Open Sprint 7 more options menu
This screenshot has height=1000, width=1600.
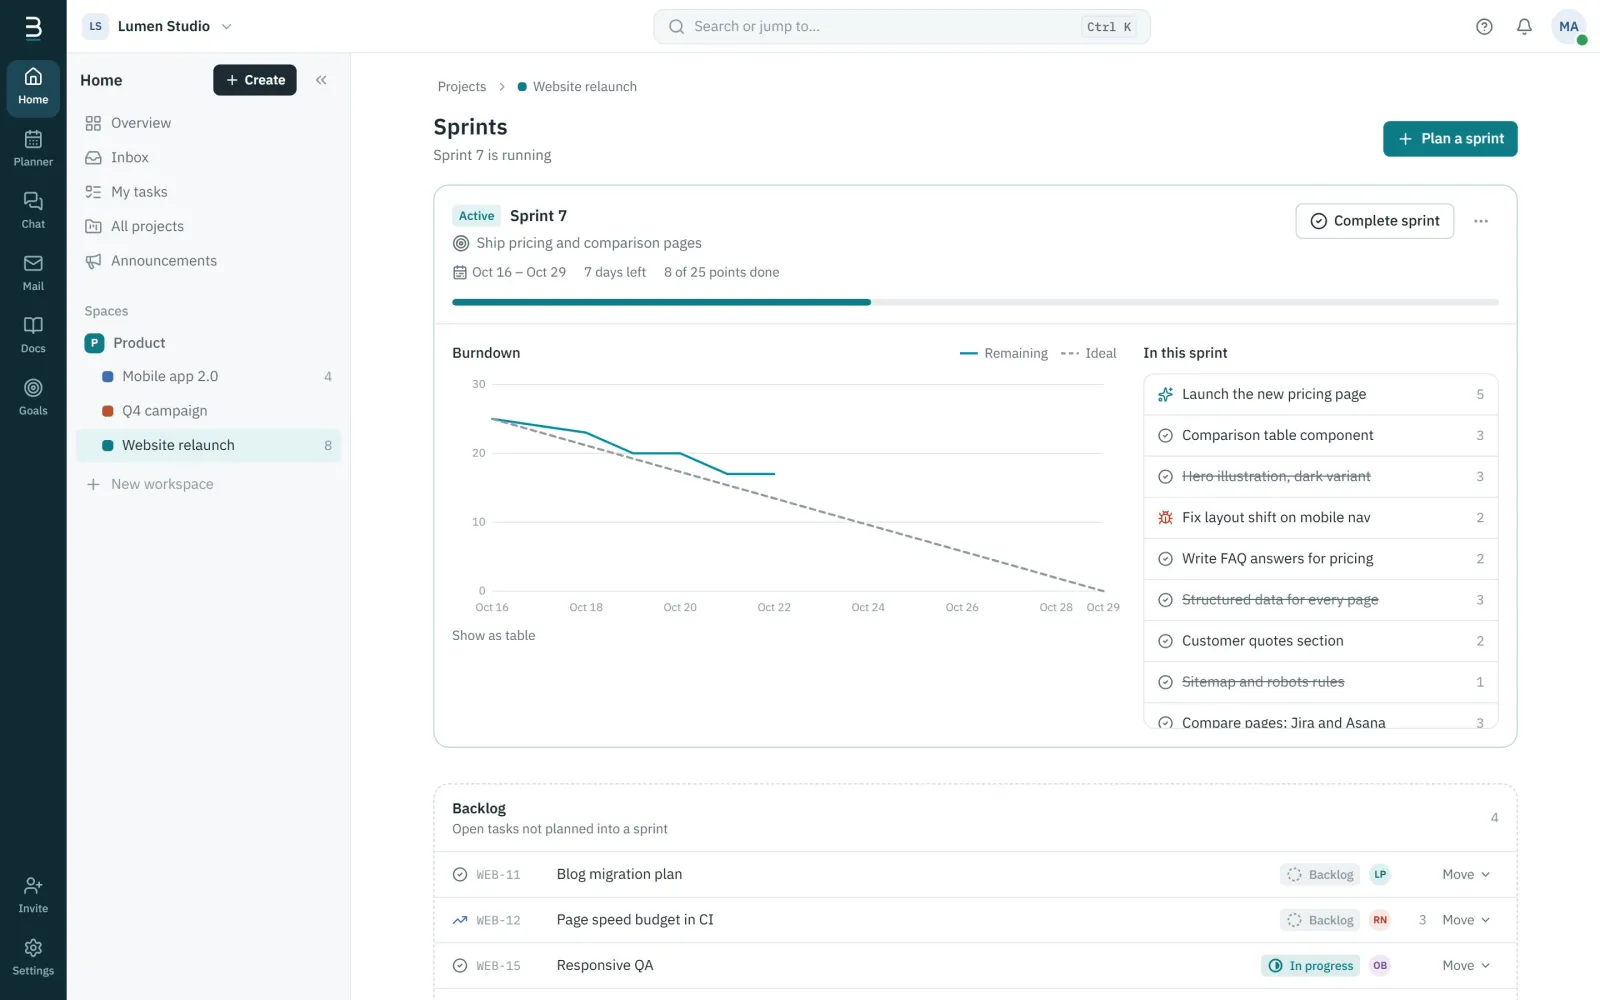coord(1481,221)
